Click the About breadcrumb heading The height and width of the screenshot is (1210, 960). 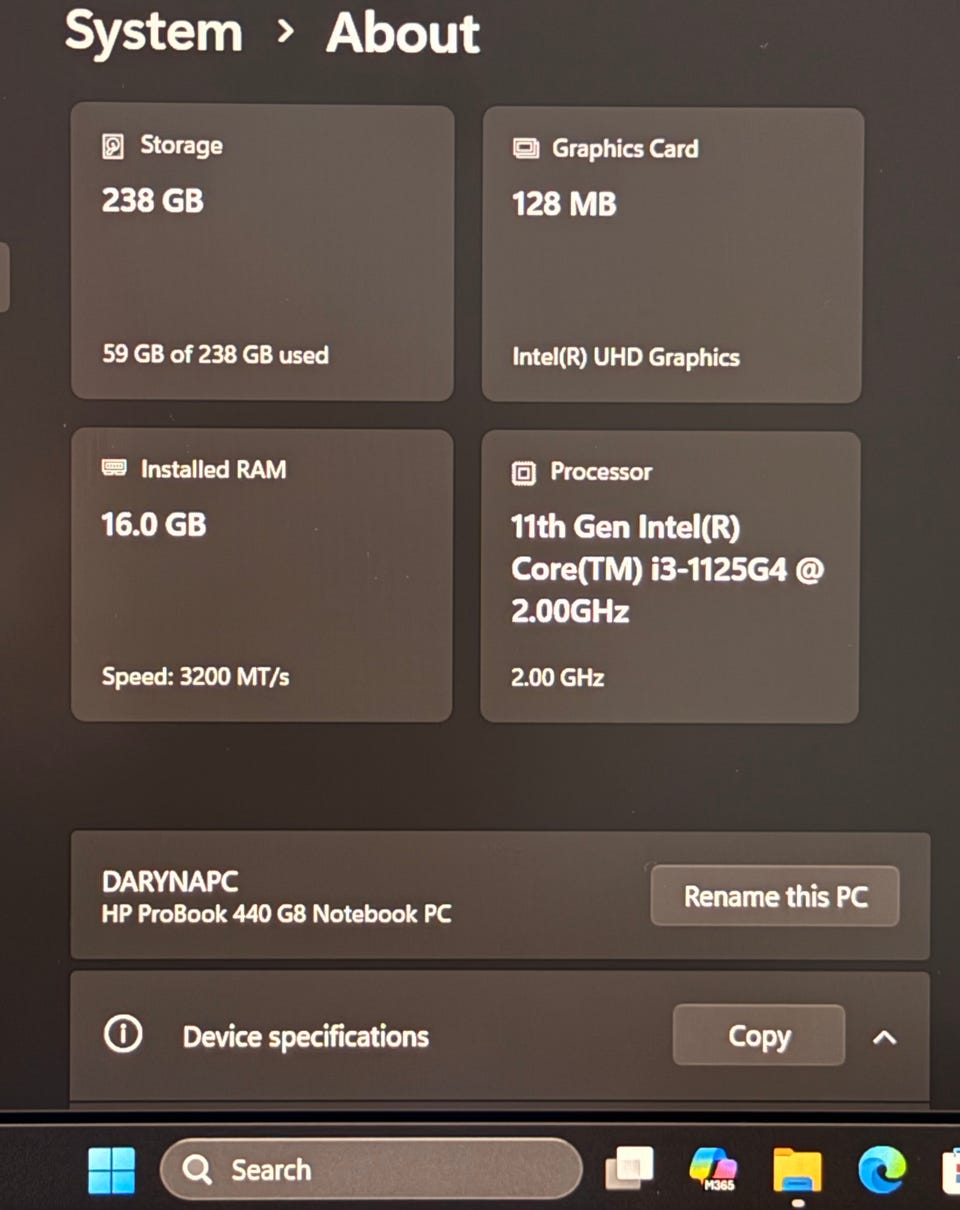(403, 32)
